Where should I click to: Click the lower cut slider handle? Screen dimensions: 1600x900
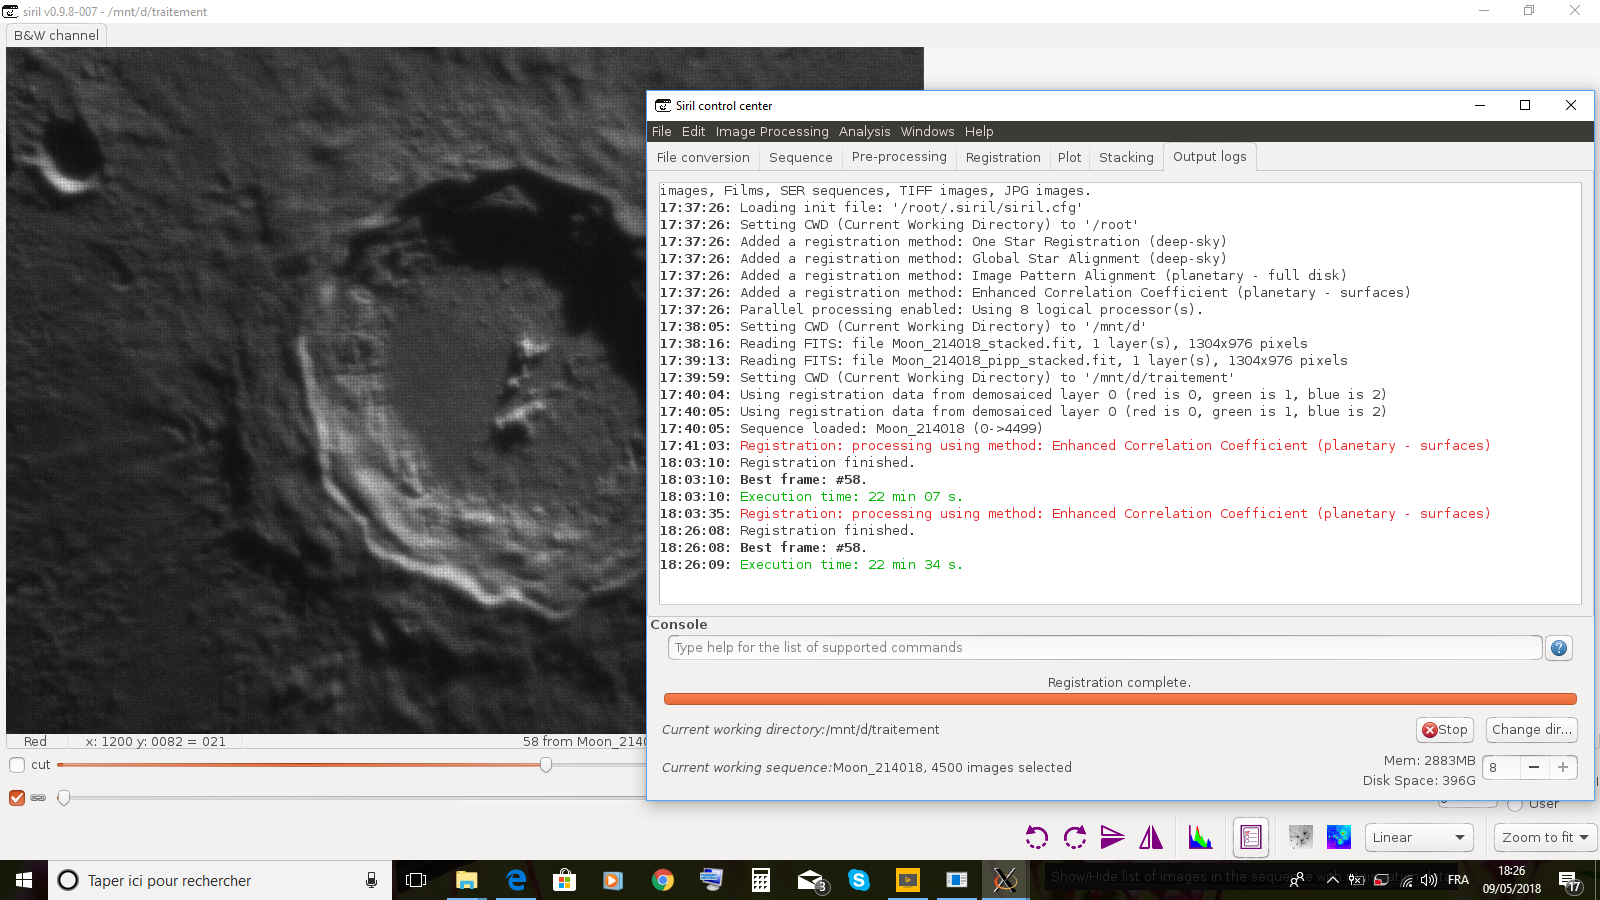64,798
